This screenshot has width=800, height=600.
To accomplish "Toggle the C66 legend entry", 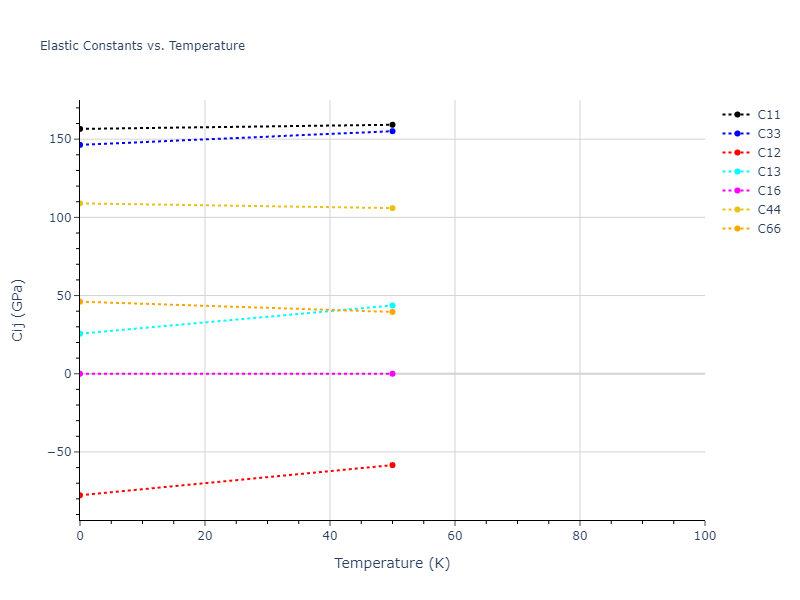I will coord(768,229).
